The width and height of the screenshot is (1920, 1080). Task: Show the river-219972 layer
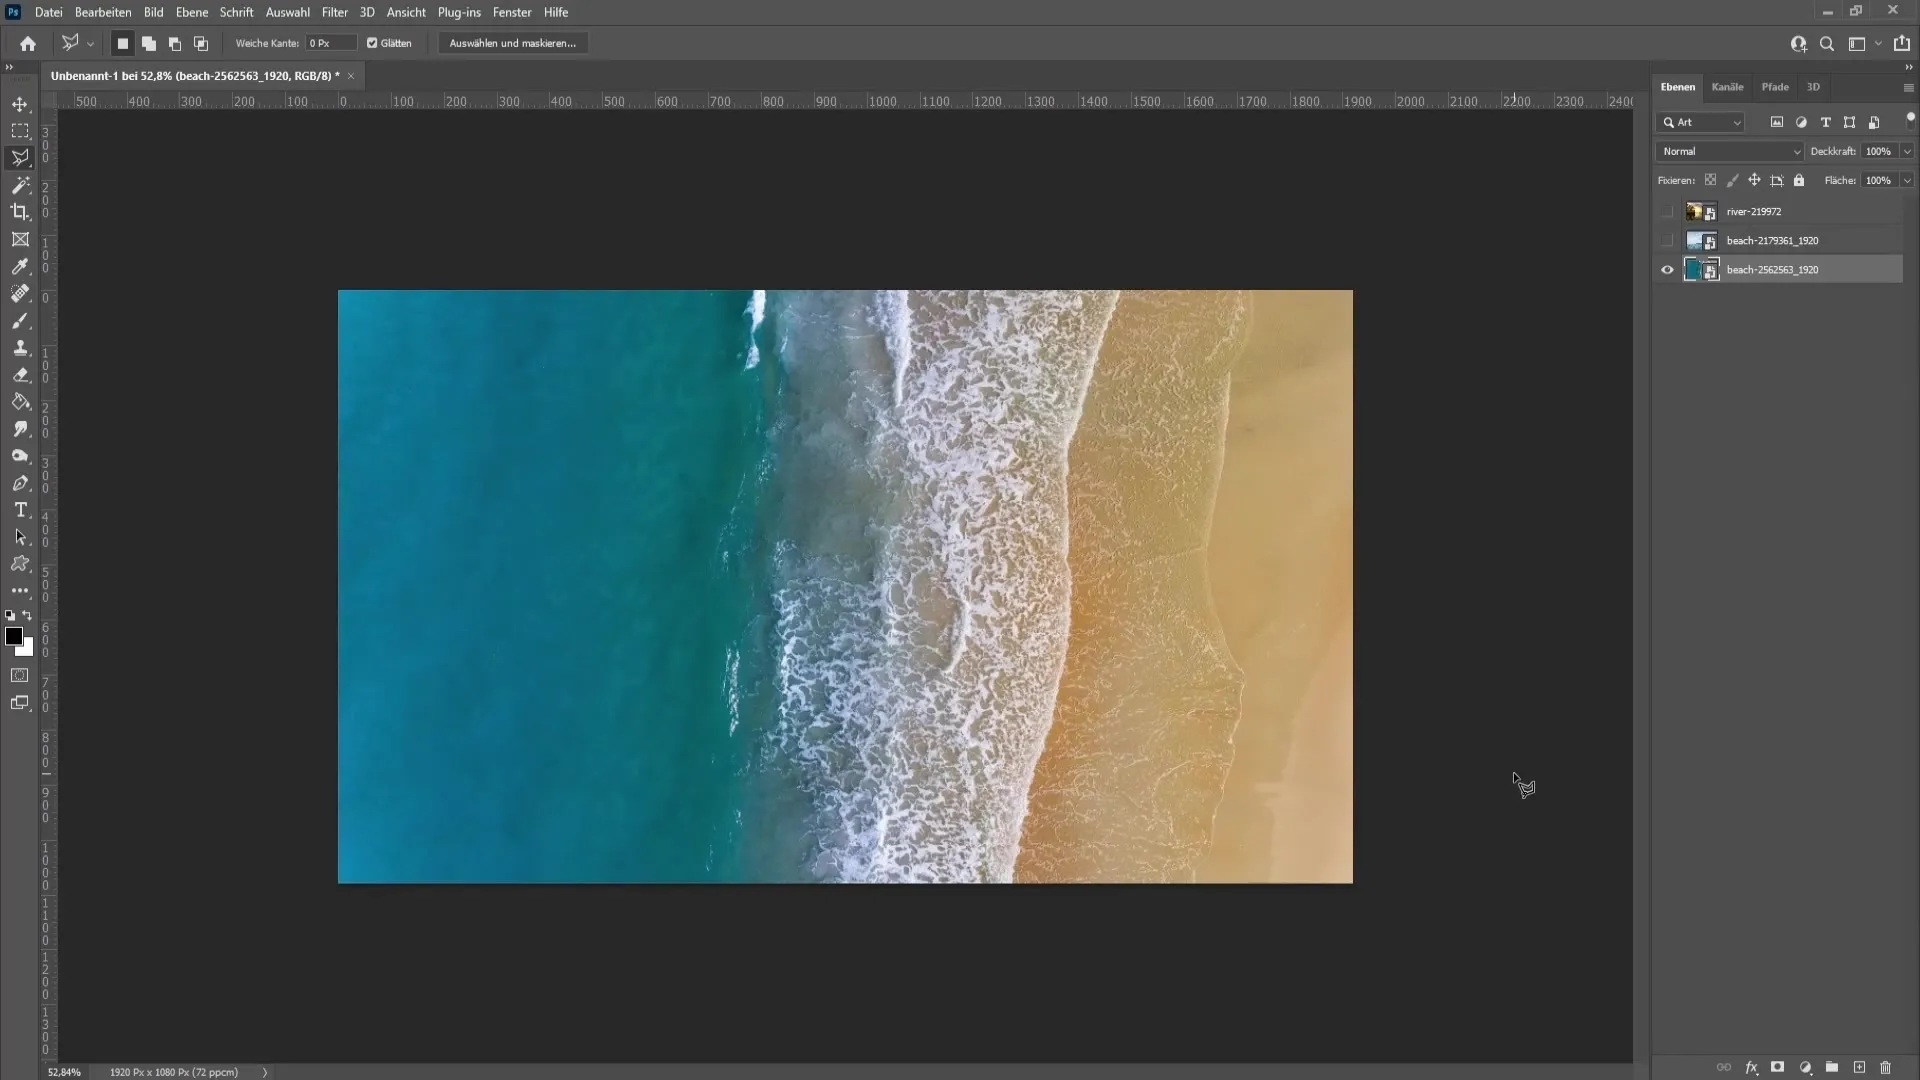(x=1667, y=211)
